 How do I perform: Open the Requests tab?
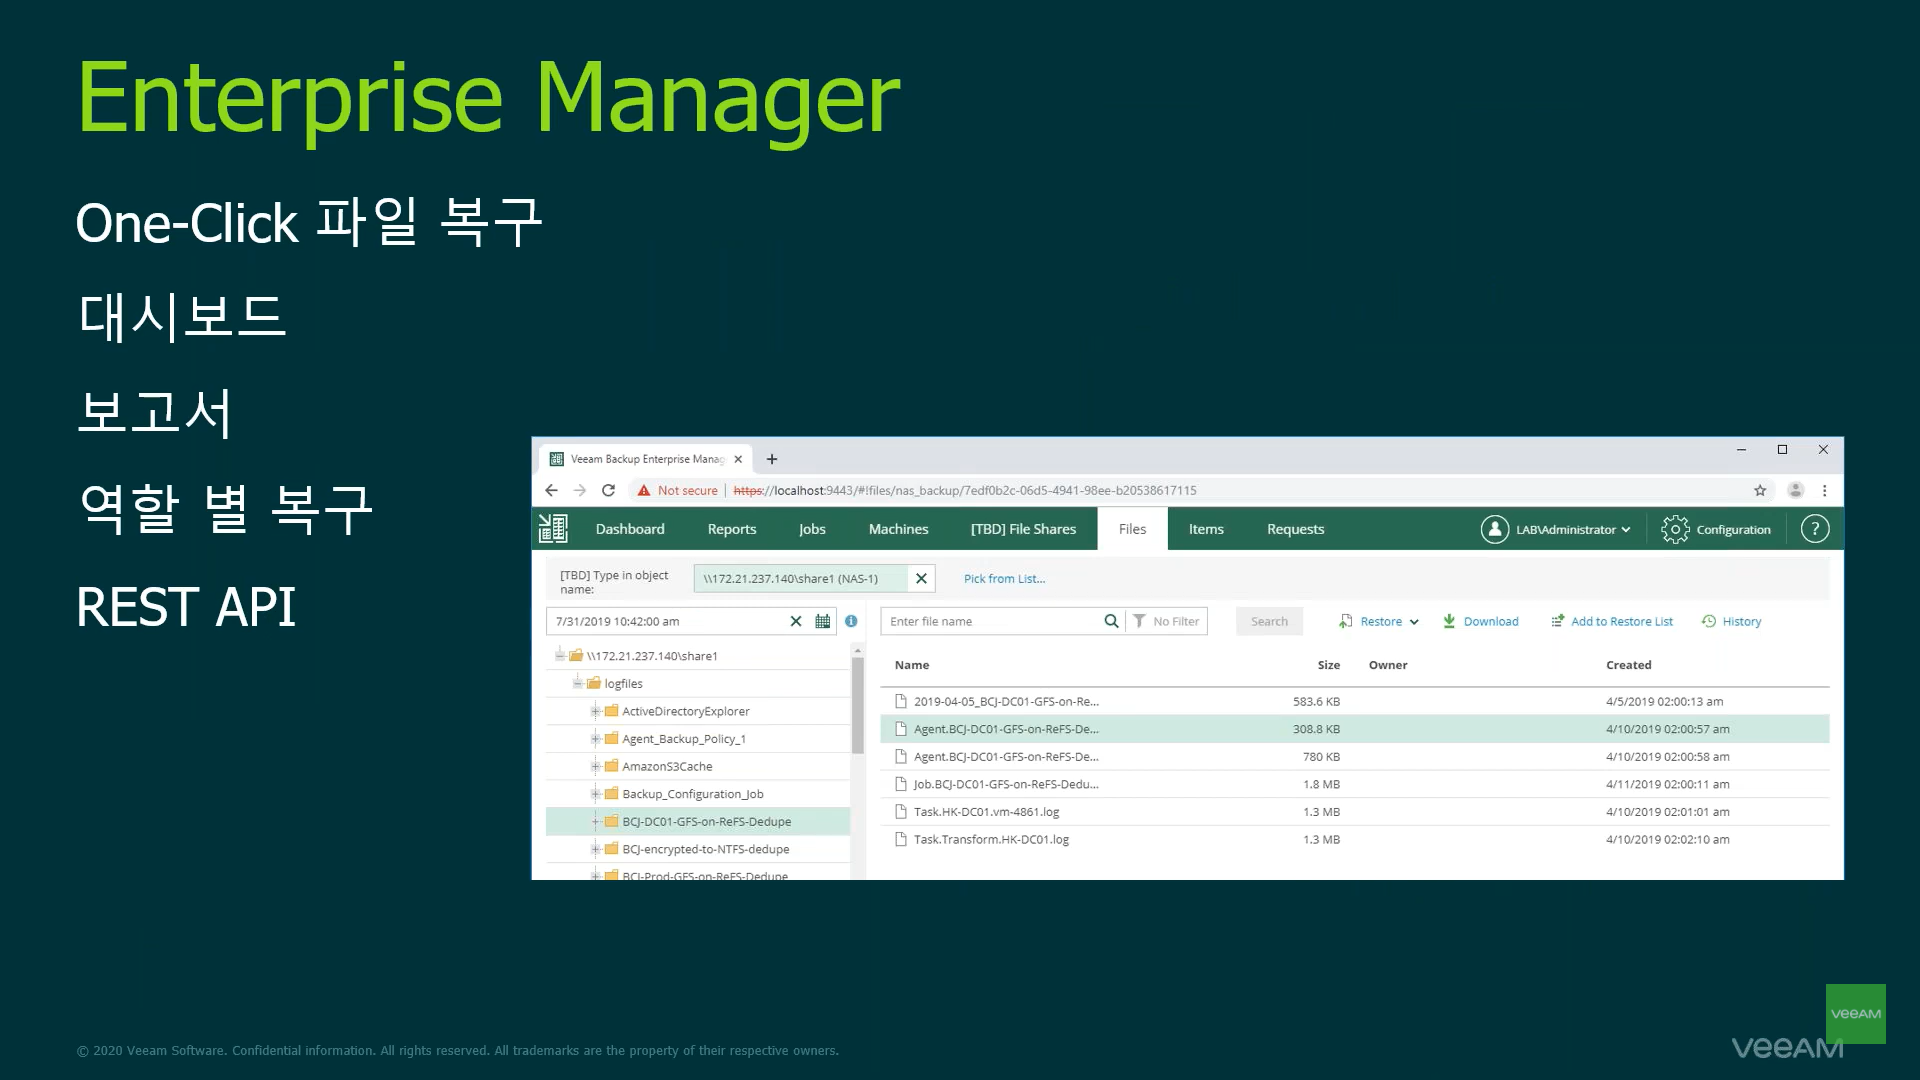click(1295, 529)
